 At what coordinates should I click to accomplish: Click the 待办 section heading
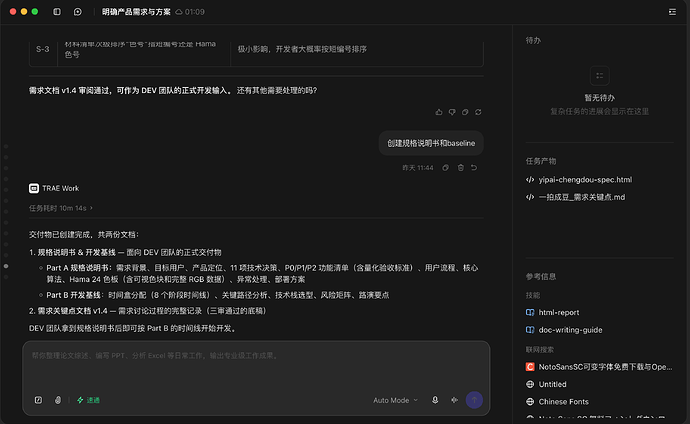533,40
